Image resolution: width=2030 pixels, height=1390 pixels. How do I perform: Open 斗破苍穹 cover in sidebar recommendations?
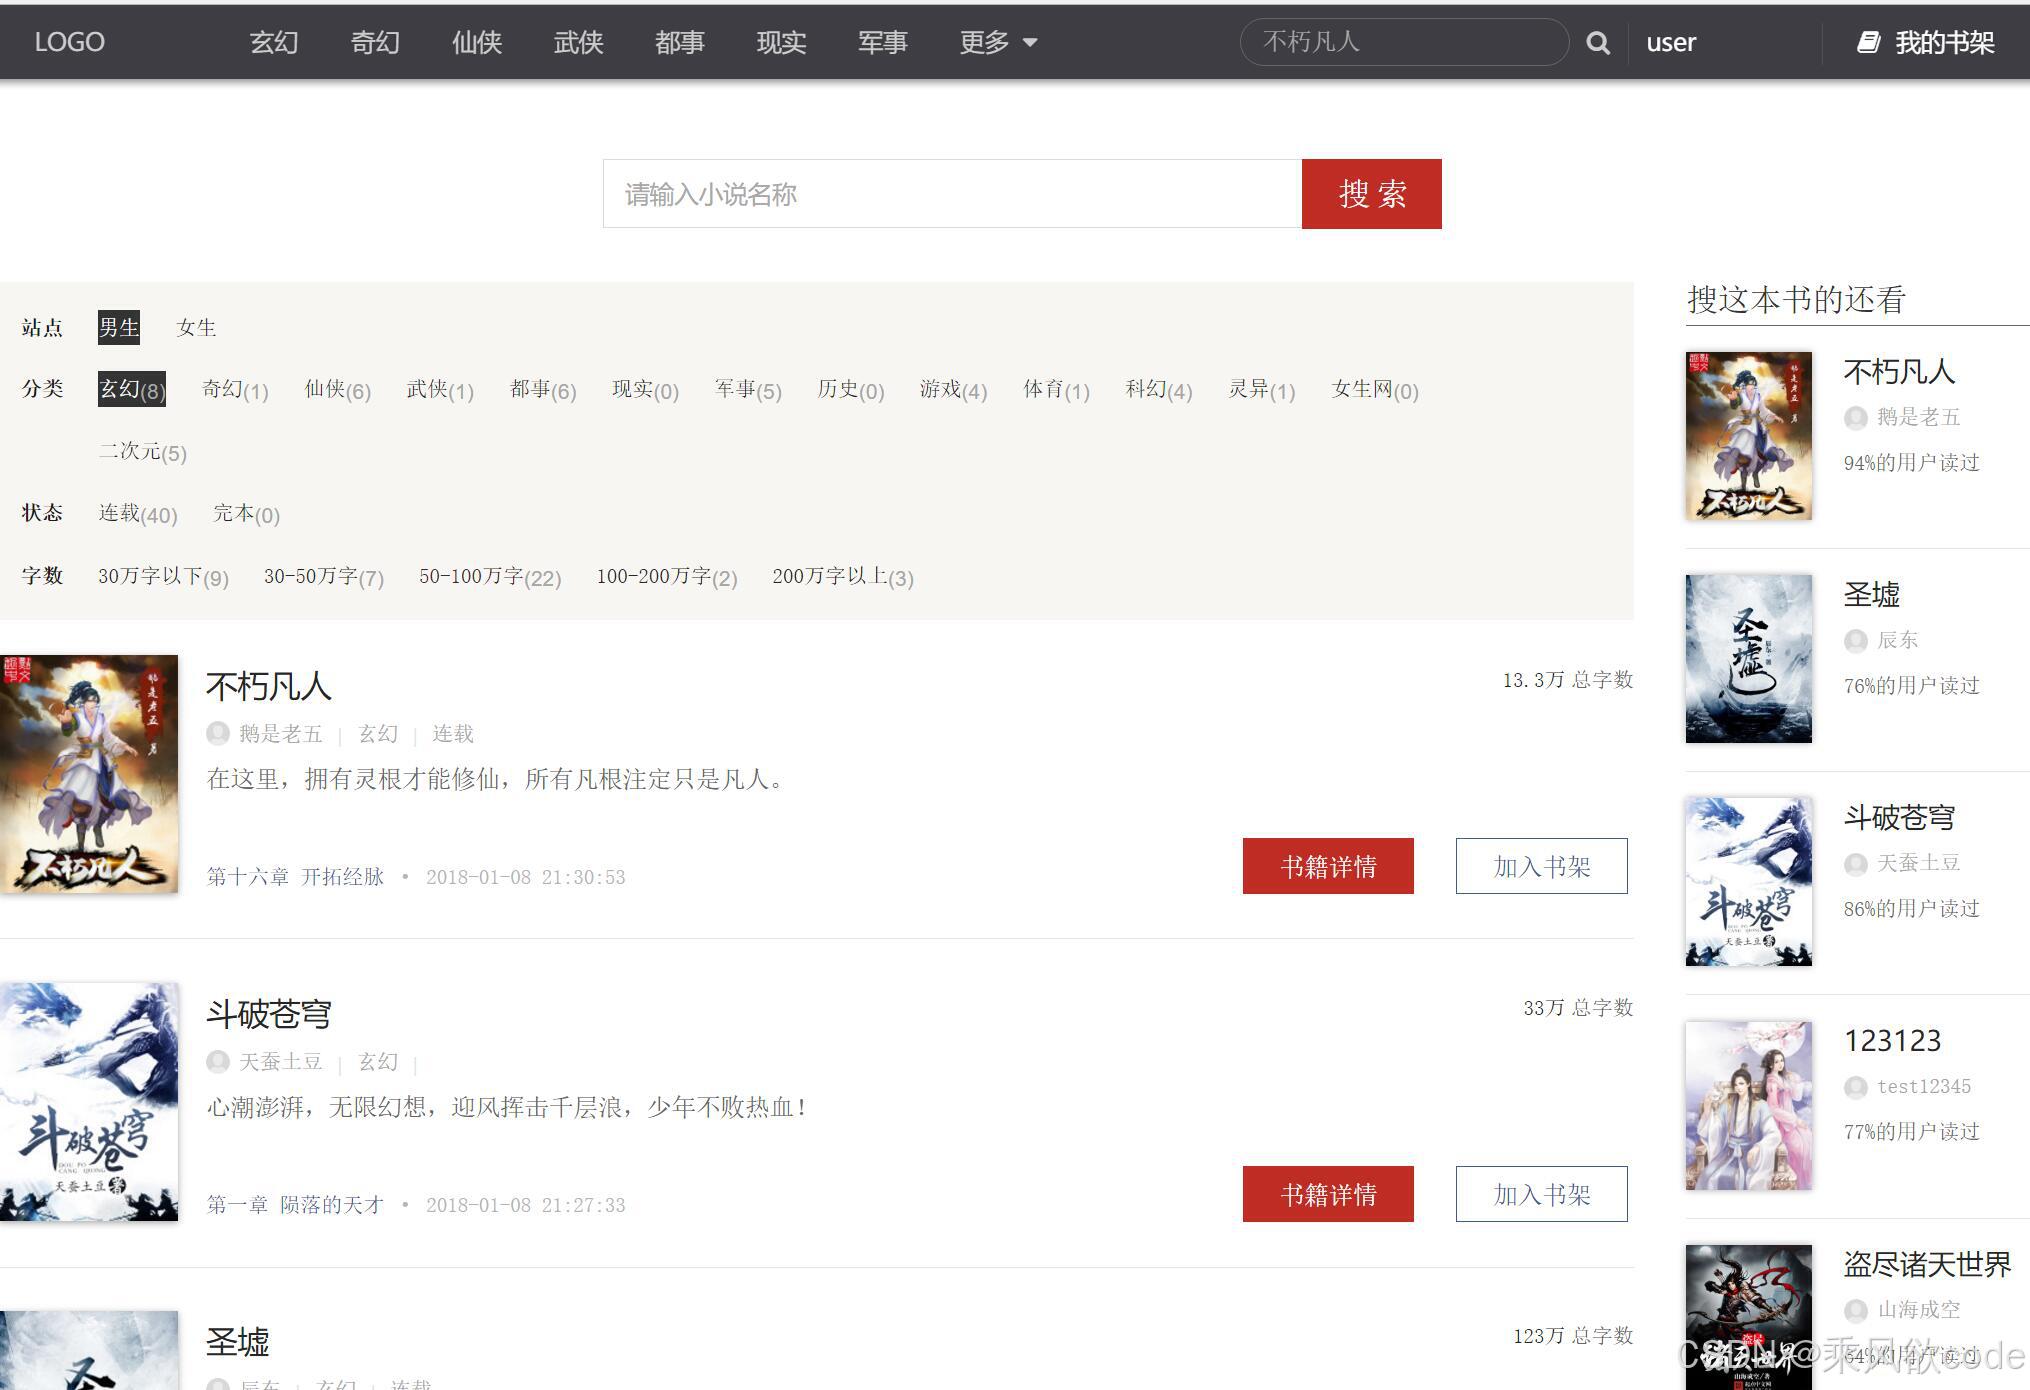(1748, 881)
